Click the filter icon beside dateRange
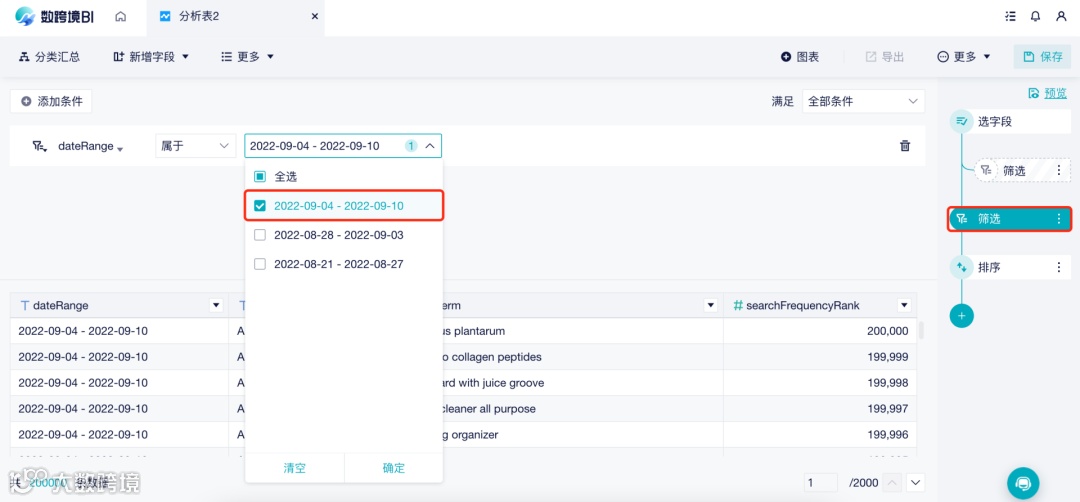The width and height of the screenshot is (1080, 502). coord(39,146)
